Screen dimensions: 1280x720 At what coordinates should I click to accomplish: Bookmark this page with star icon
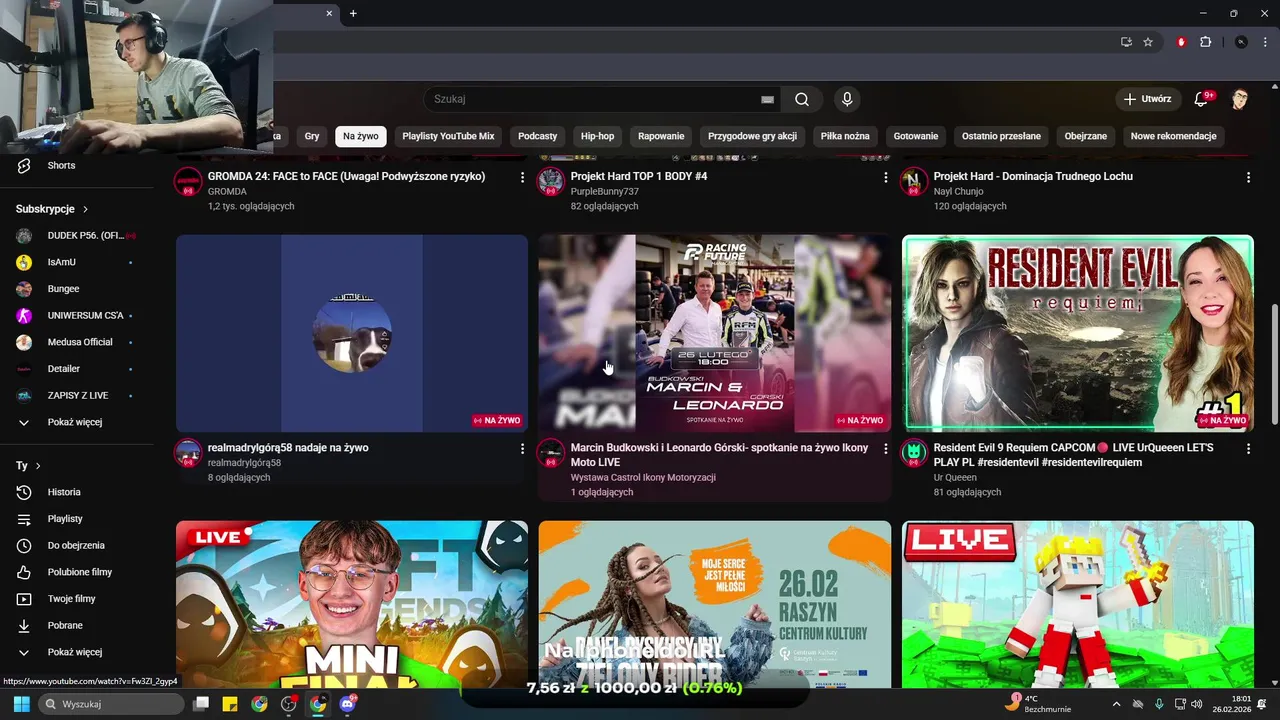coord(1148,42)
